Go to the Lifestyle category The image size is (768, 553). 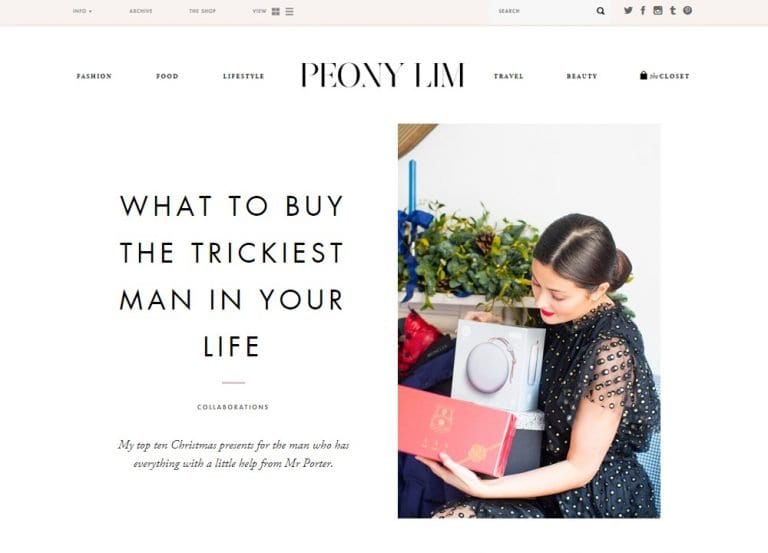coord(243,76)
